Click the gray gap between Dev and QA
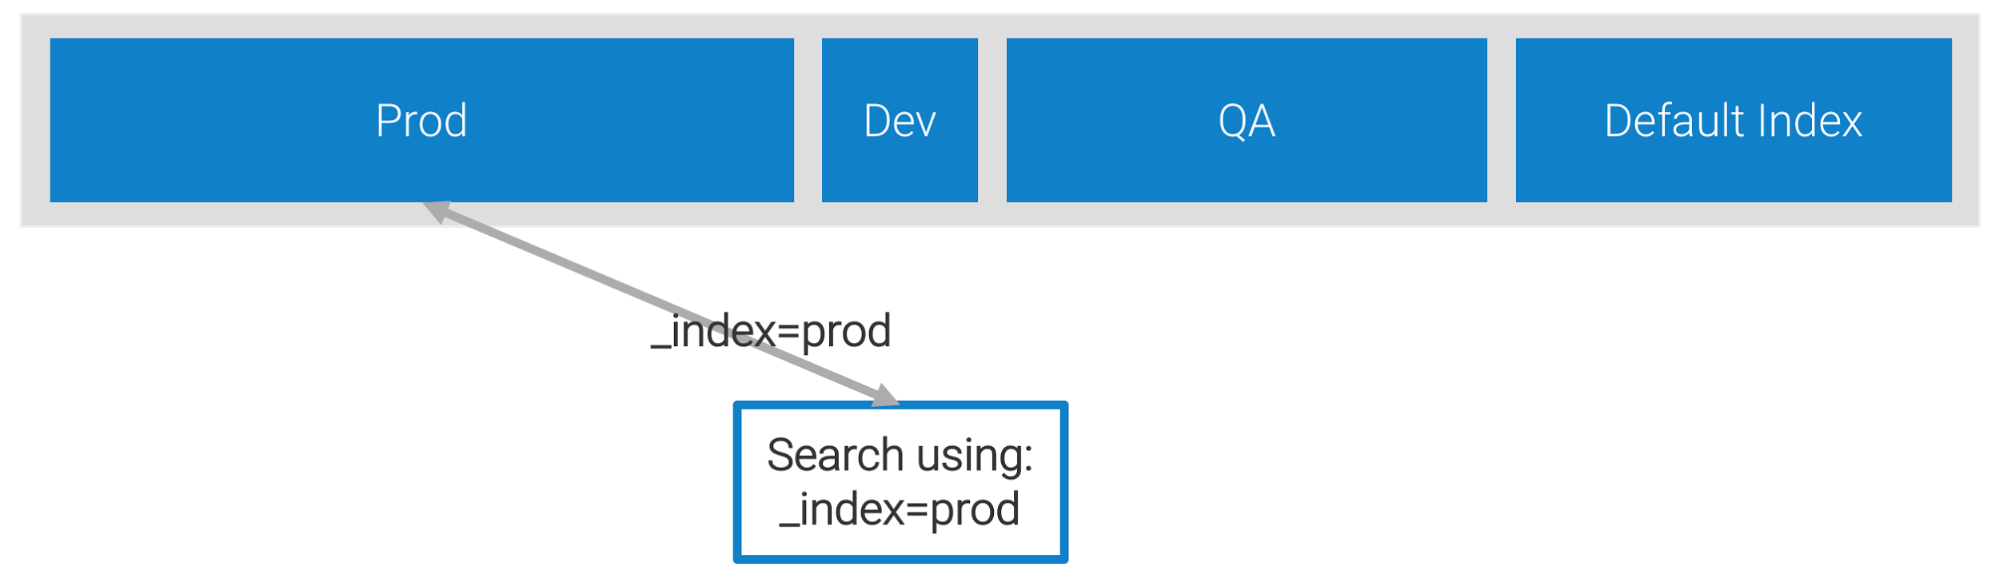 pos(992,120)
